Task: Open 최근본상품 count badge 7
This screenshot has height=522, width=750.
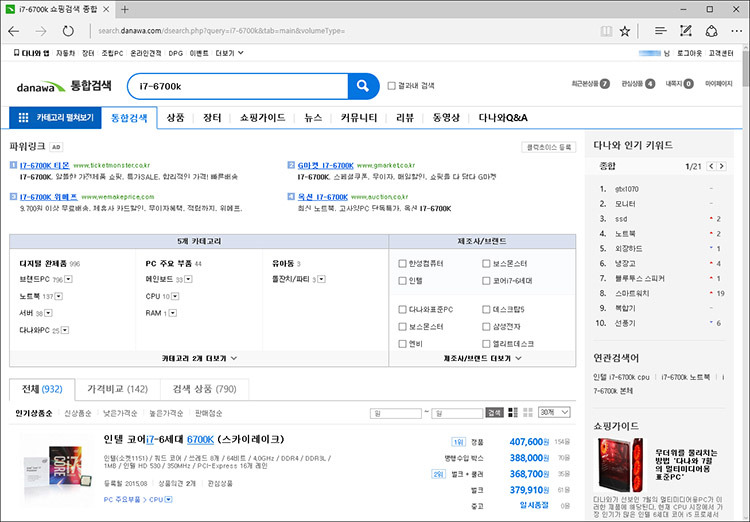Action: pos(605,84)
